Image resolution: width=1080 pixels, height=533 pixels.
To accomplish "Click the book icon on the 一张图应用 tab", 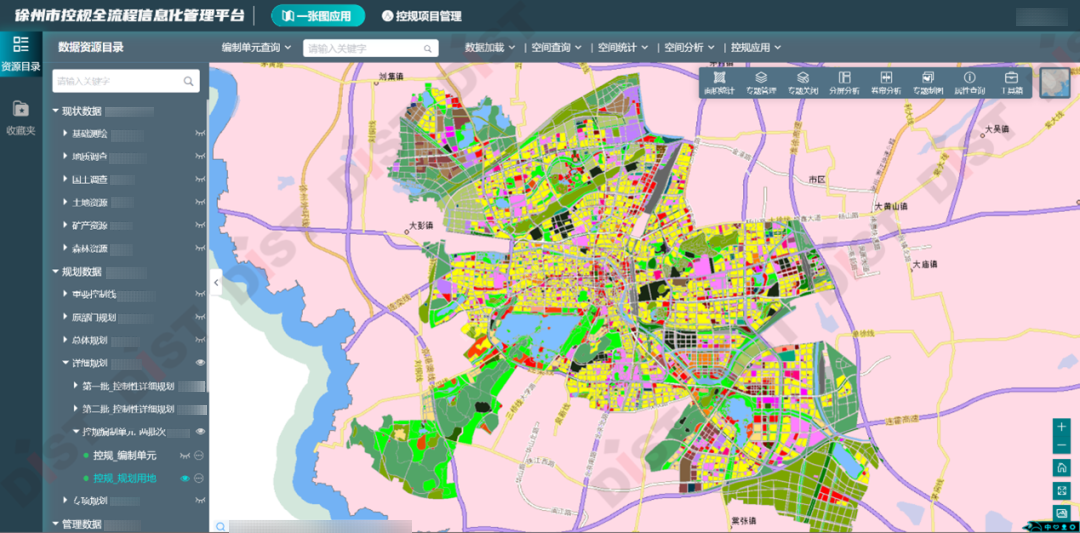I will click(x=287, y=16).
